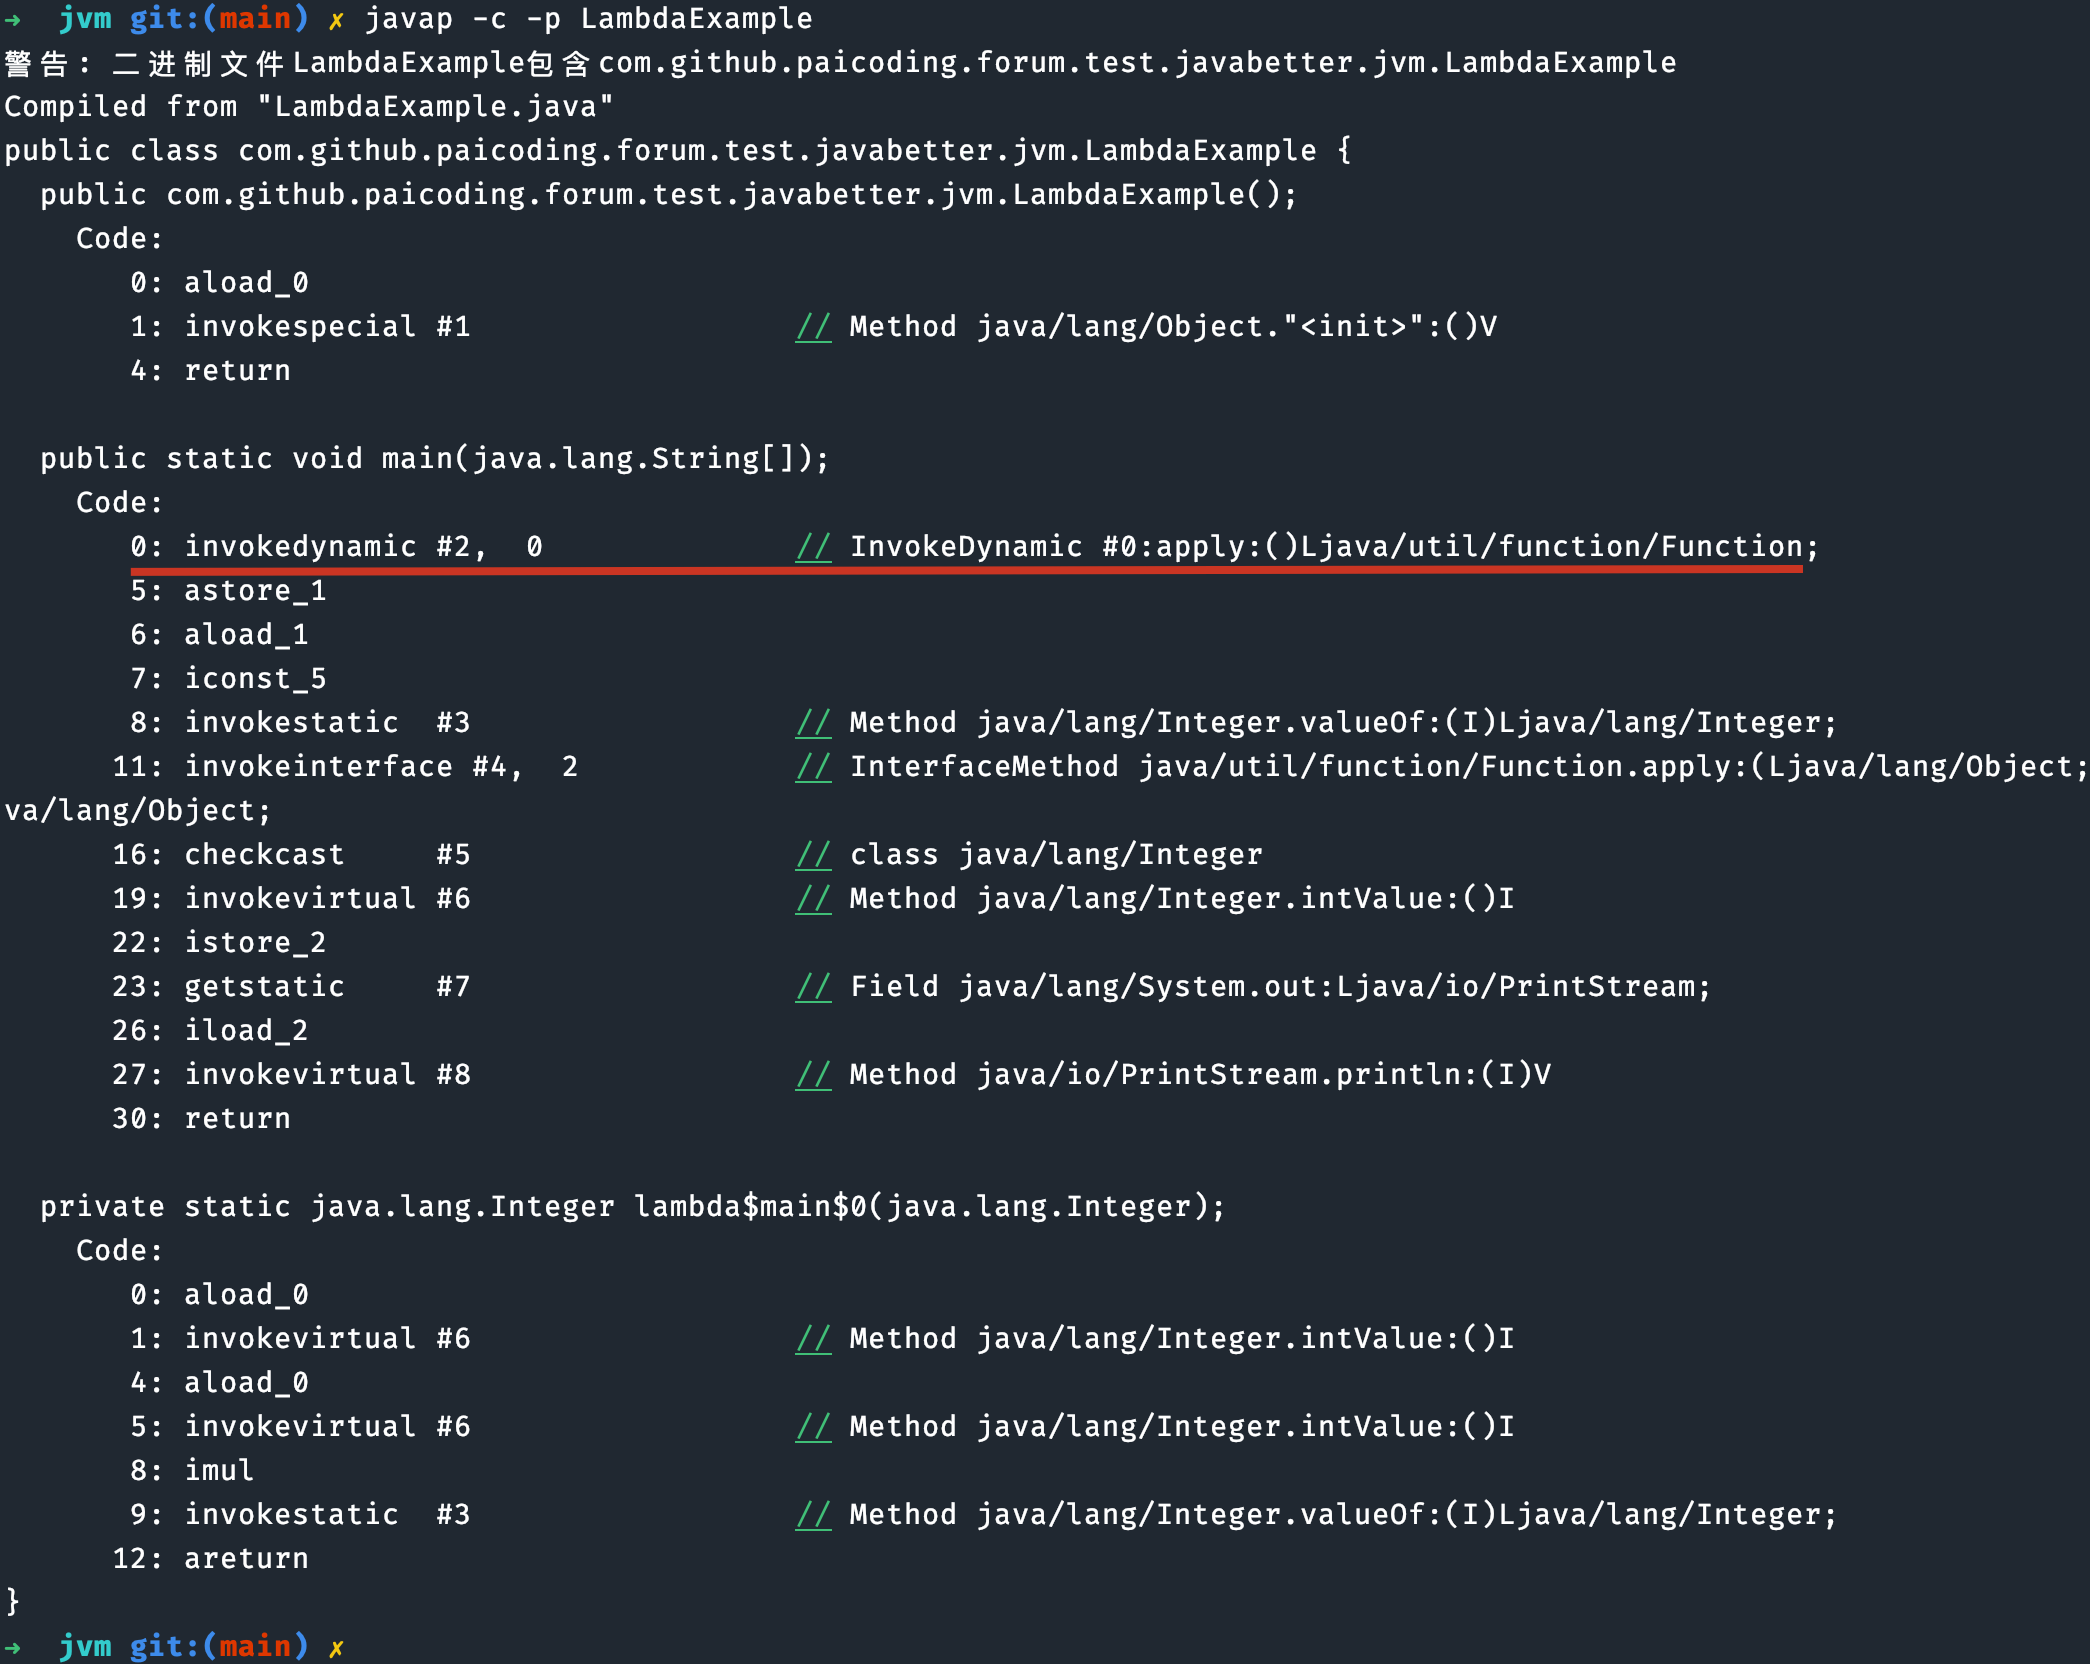
Task: Click the yellow ✗ on the bottom prompt line
Action: tap(336, 1647)
